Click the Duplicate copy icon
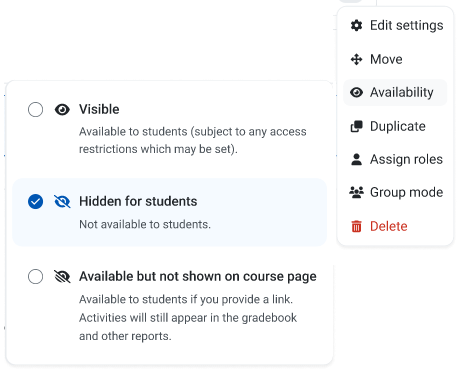This screenshot has height=369, width=464. click(356, 126)
